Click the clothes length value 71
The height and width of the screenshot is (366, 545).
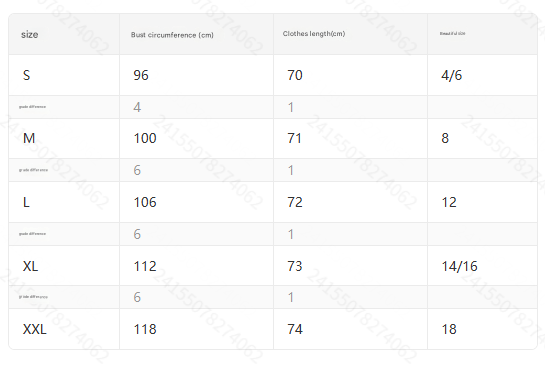(x=294, y=138)
